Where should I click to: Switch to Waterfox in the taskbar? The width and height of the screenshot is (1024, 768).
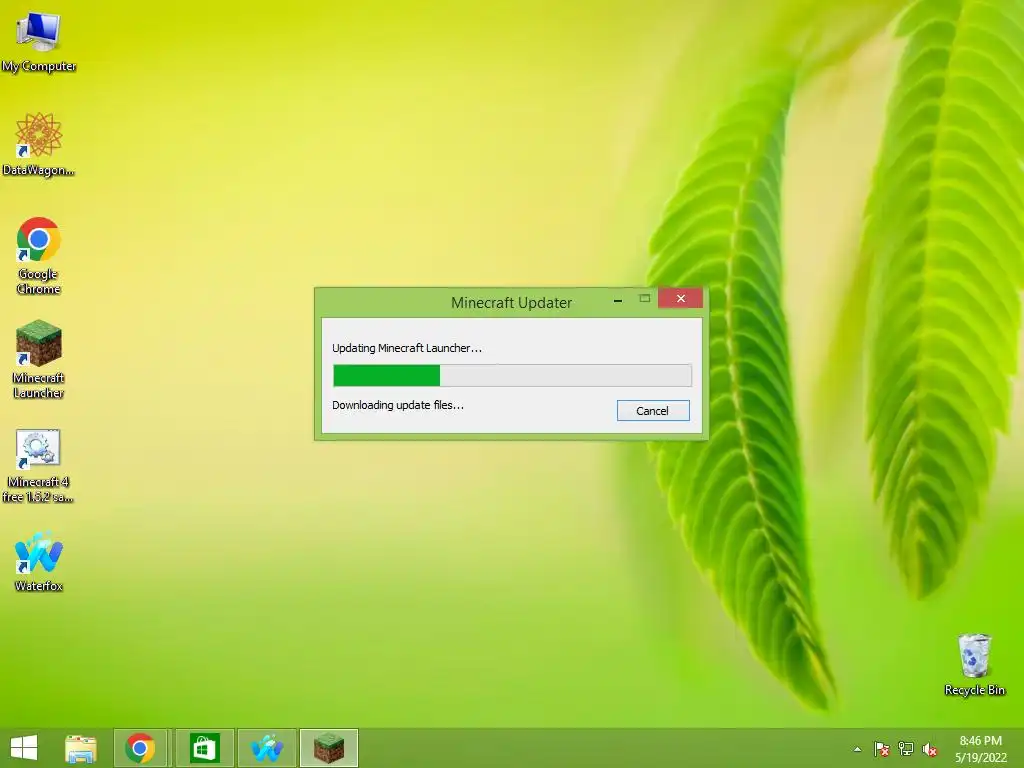[x=266, y=748]
